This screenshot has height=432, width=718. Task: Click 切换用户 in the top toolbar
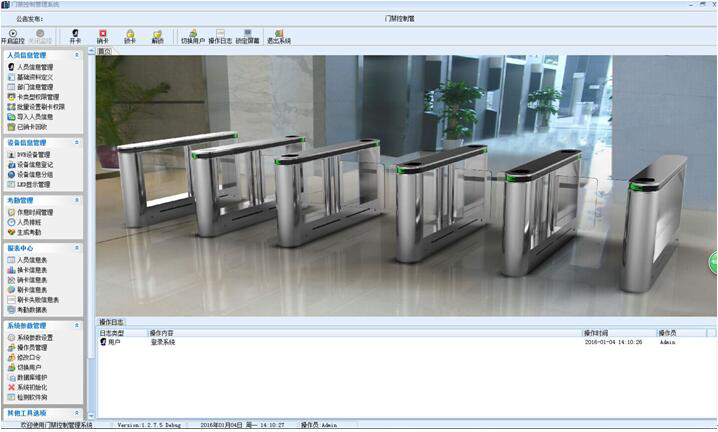click(191, 35)
